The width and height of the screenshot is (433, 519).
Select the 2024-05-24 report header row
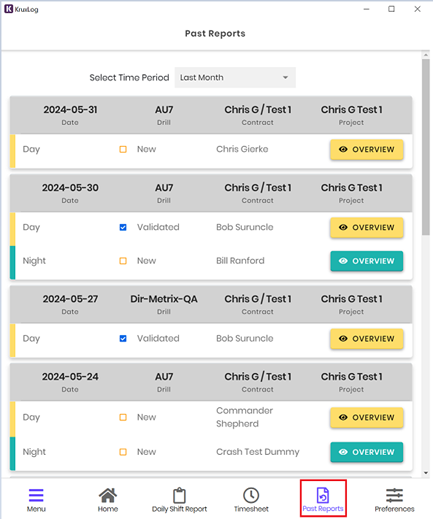(x=211, y=382)
